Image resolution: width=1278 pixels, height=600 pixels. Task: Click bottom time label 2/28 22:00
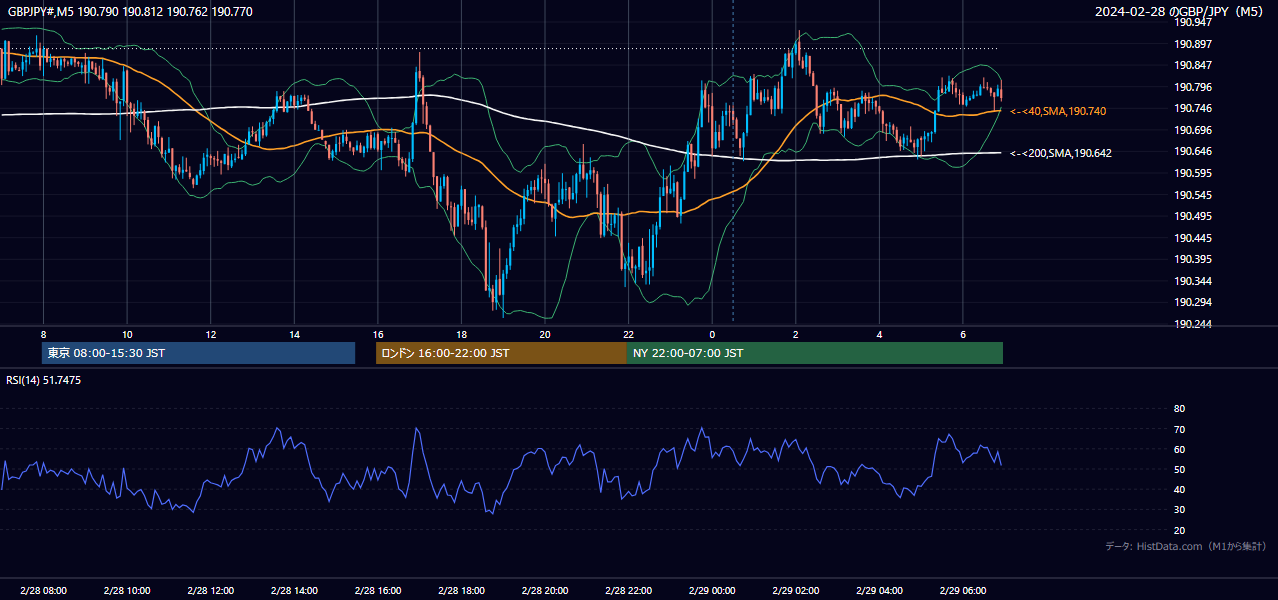point(629,591)
